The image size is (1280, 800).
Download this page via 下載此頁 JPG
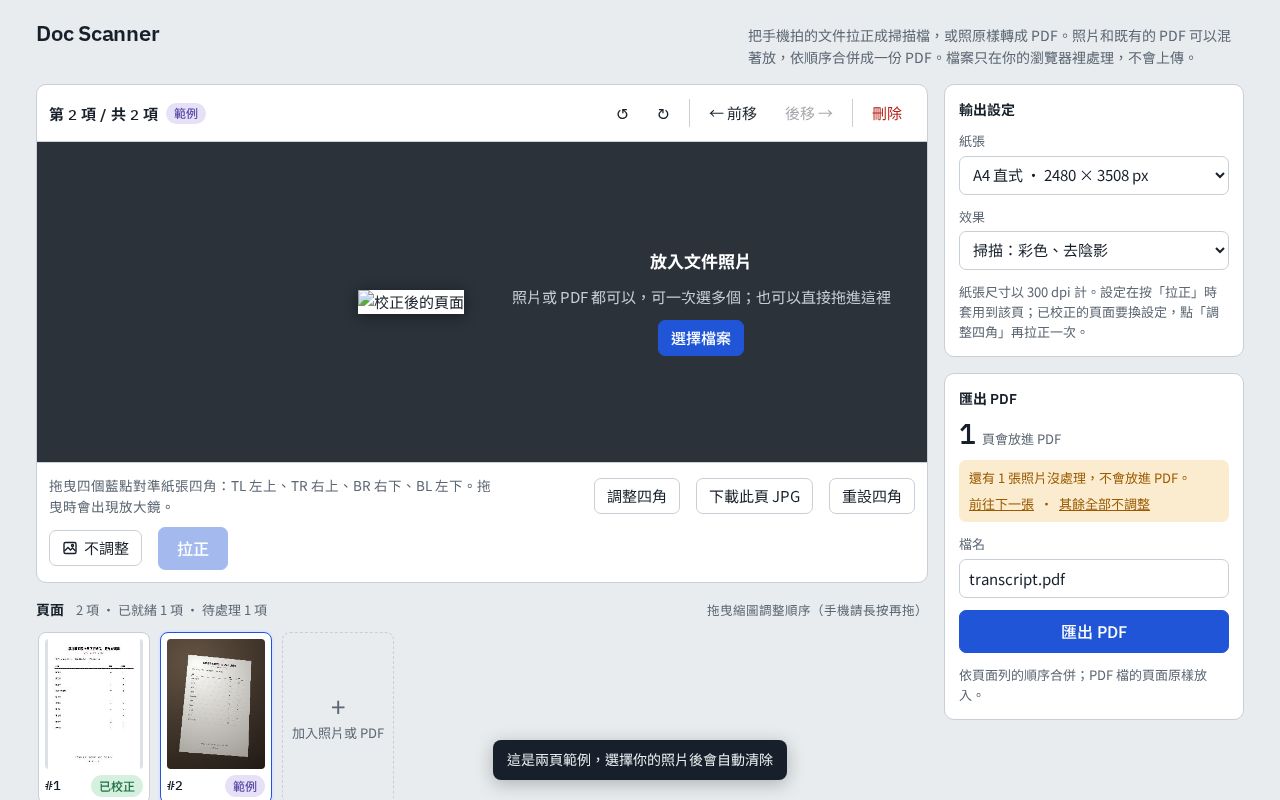(x=754, y=496)
